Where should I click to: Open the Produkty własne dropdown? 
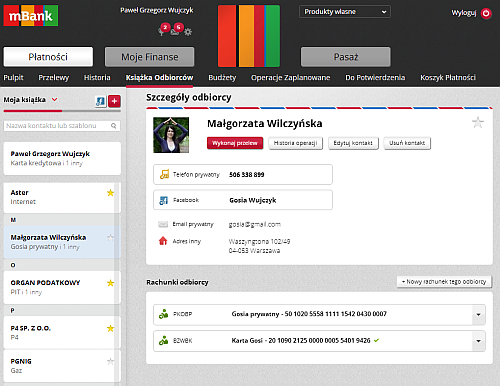[345, 12]
